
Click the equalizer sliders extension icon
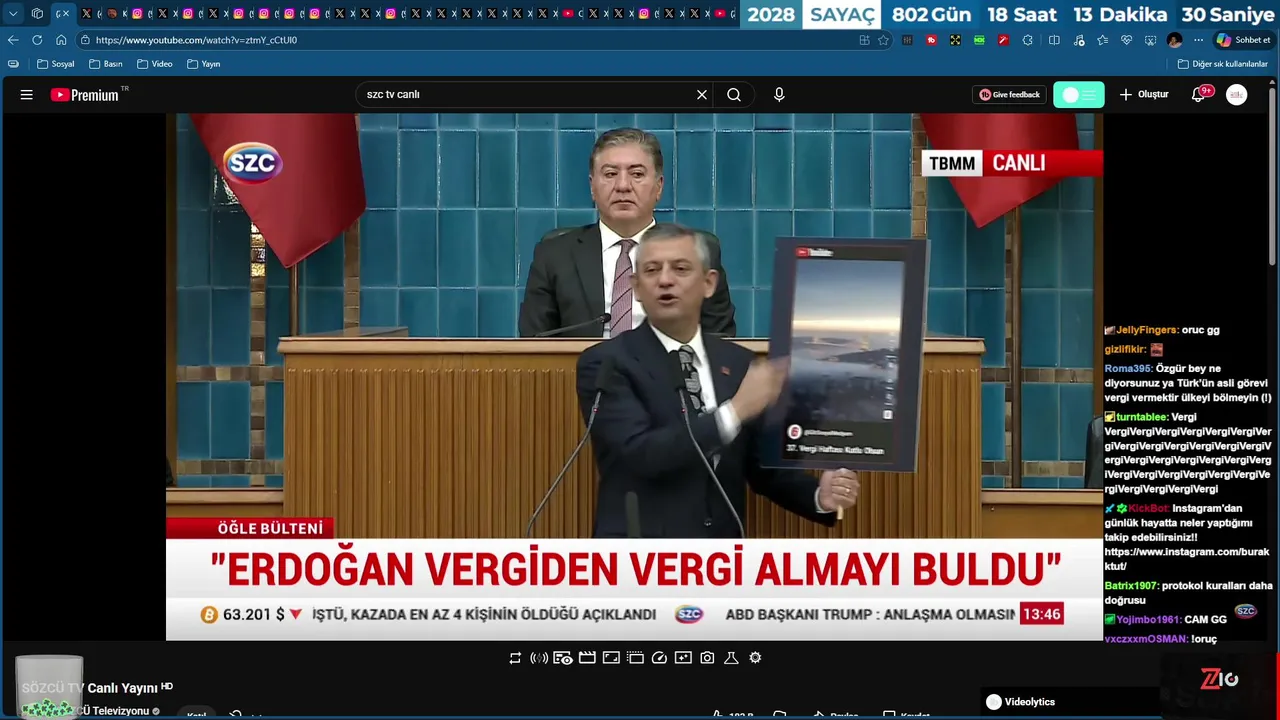[907, 40]
